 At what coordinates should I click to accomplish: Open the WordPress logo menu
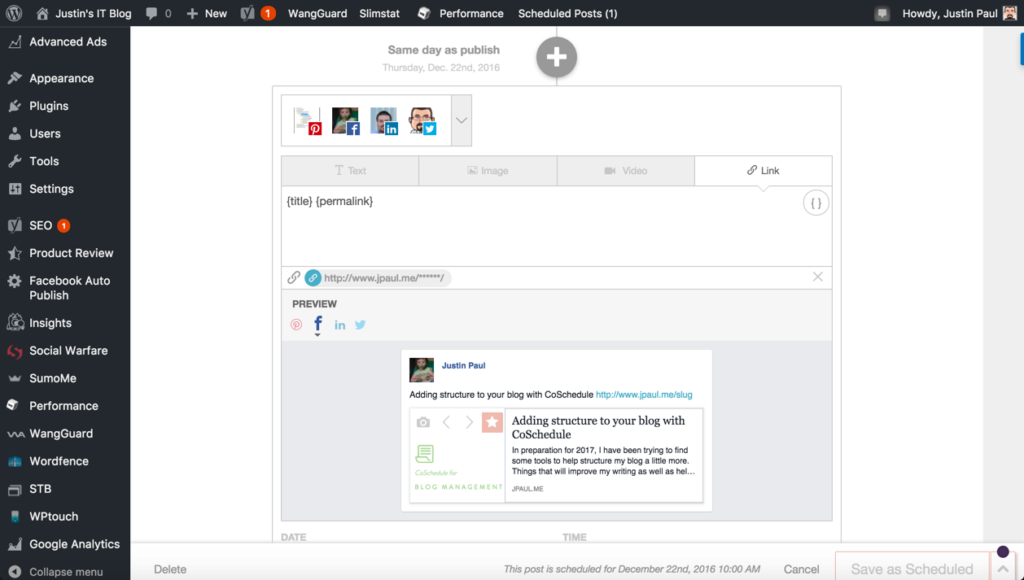tap(14, 13)
